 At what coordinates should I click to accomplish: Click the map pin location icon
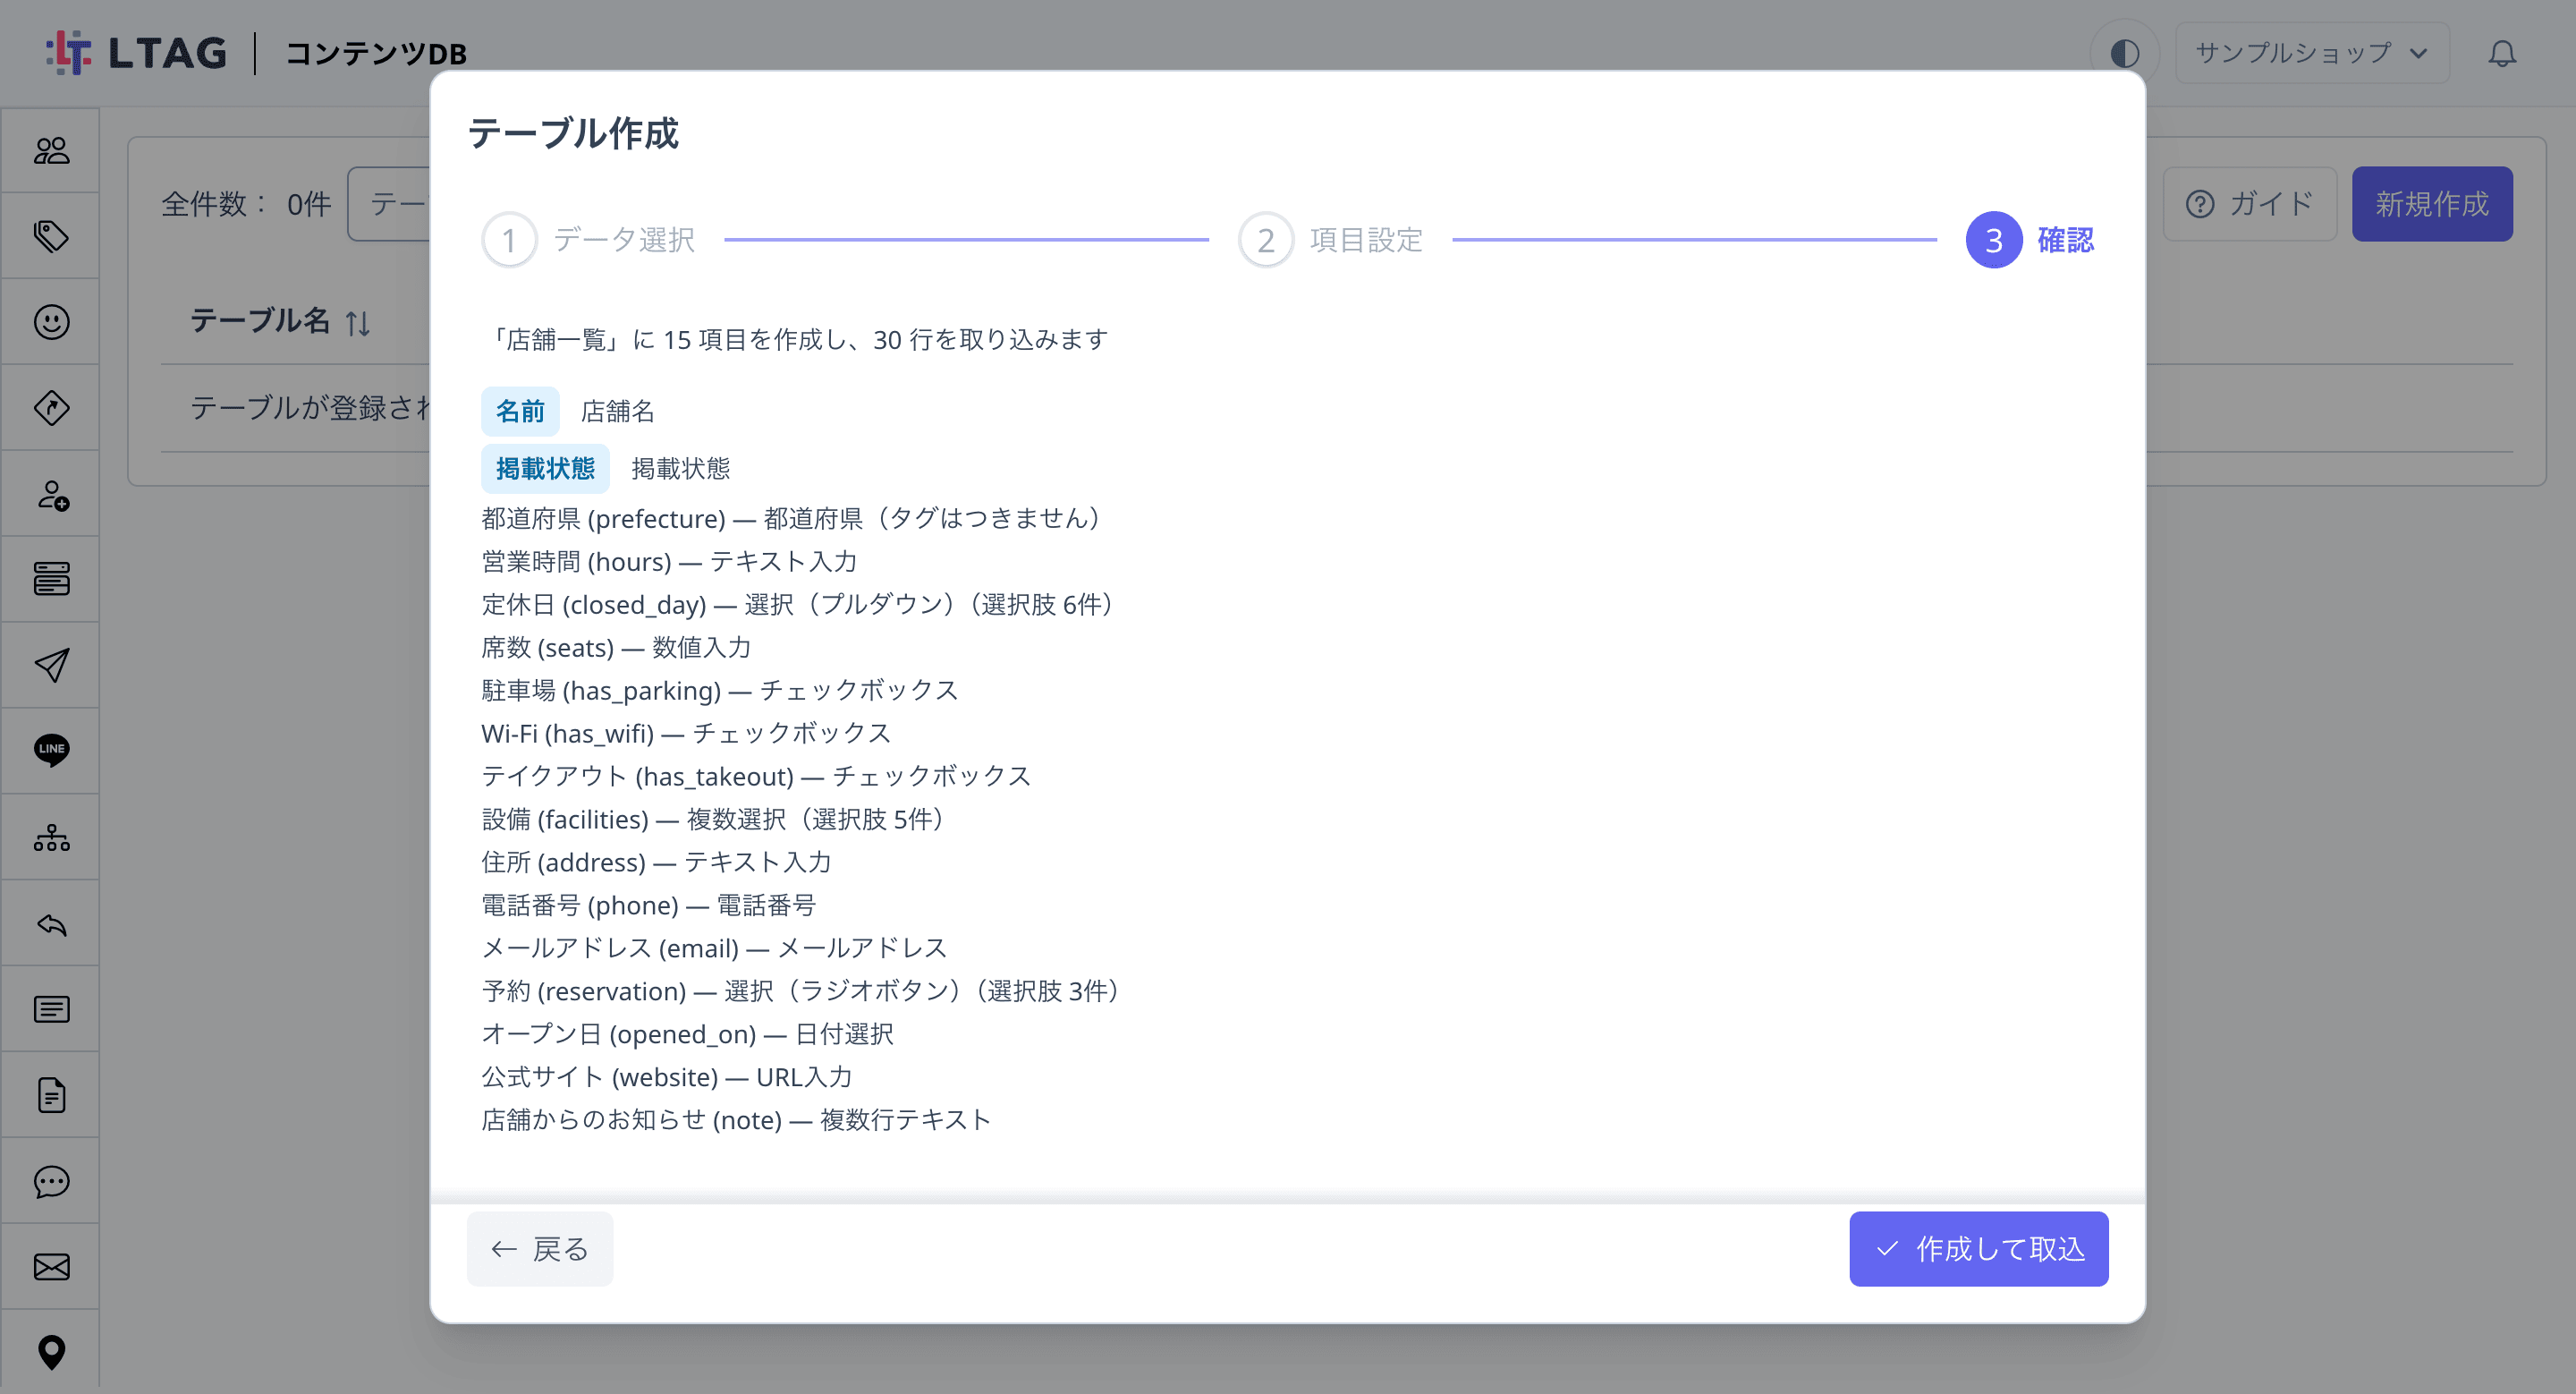[x=51, y=1352]
